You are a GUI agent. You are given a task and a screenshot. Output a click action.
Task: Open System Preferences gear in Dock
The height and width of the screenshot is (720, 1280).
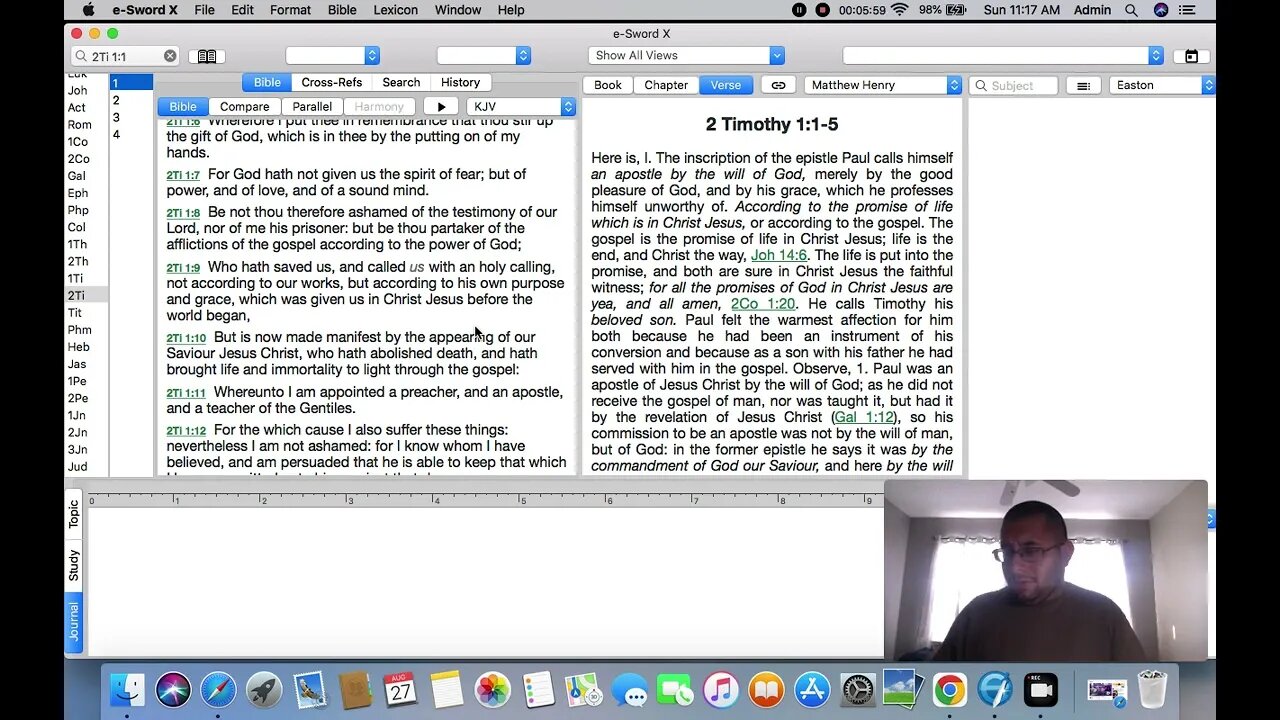(858, 690)
